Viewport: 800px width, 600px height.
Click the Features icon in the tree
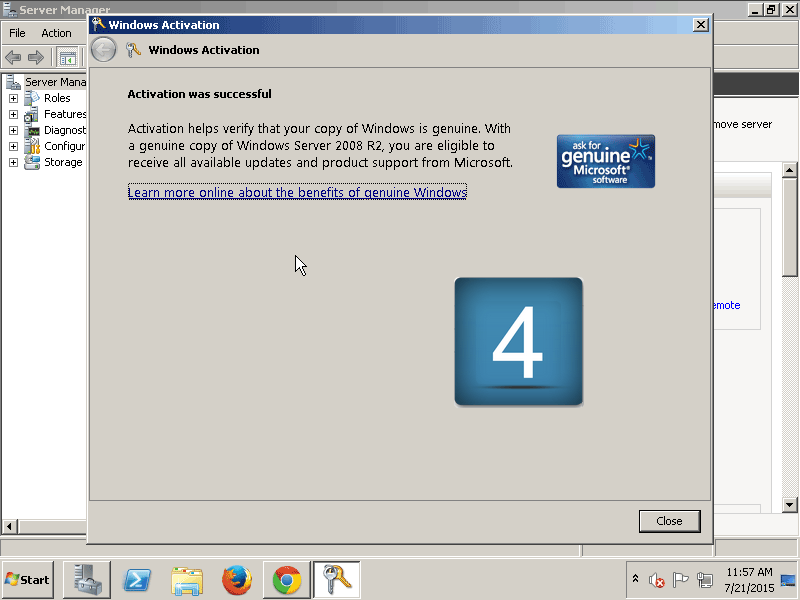(32, 114)
